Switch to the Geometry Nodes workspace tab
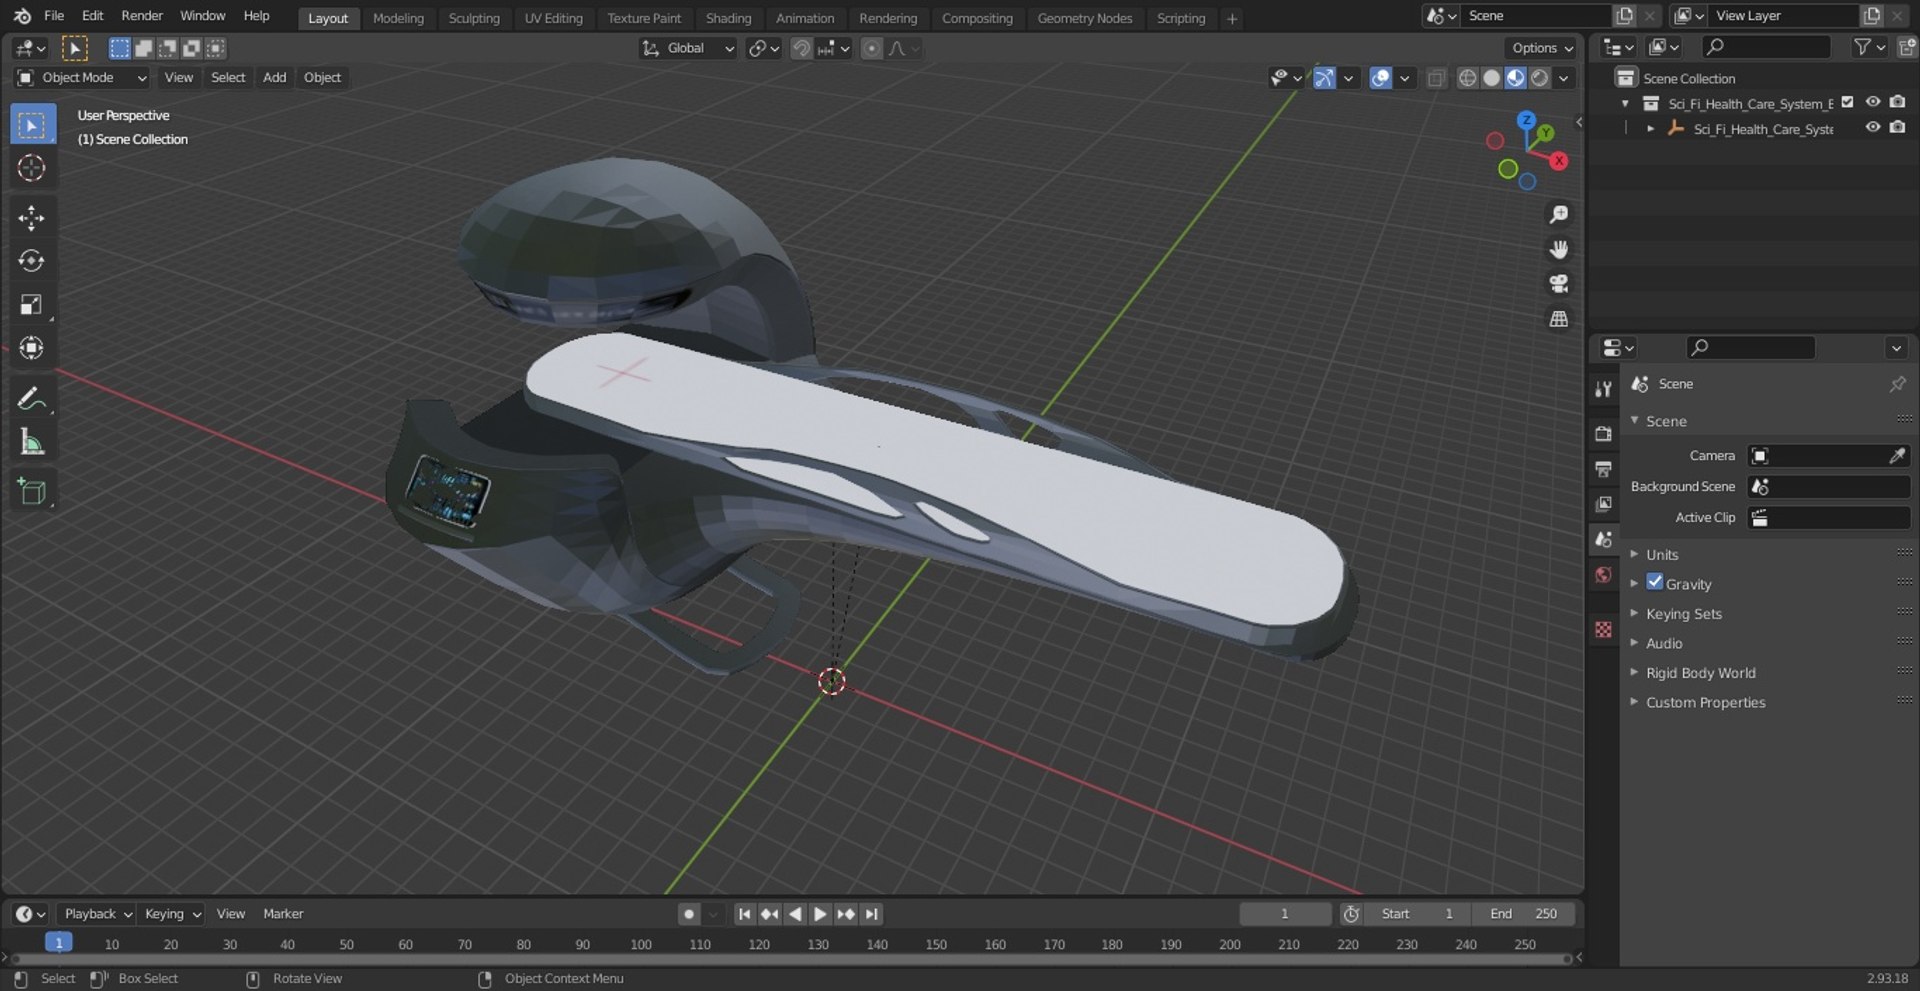1920x991 pixels. (x=1084, y=18)
